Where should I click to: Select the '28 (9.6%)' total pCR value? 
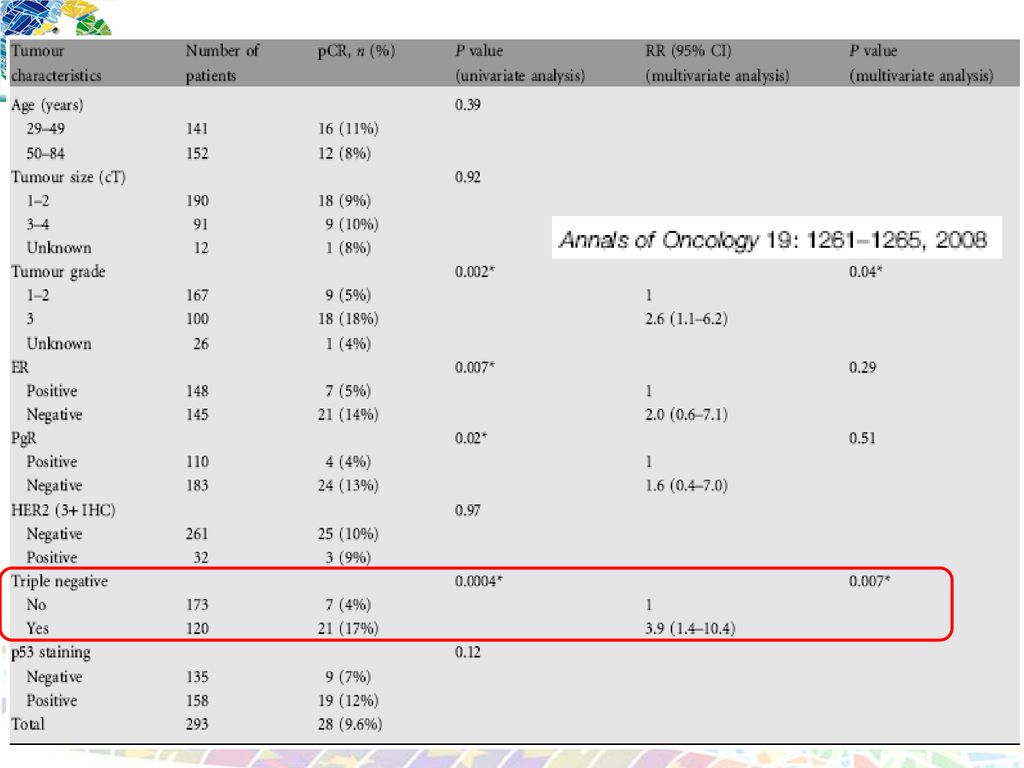pyautogui.click(x=350, y=724)
